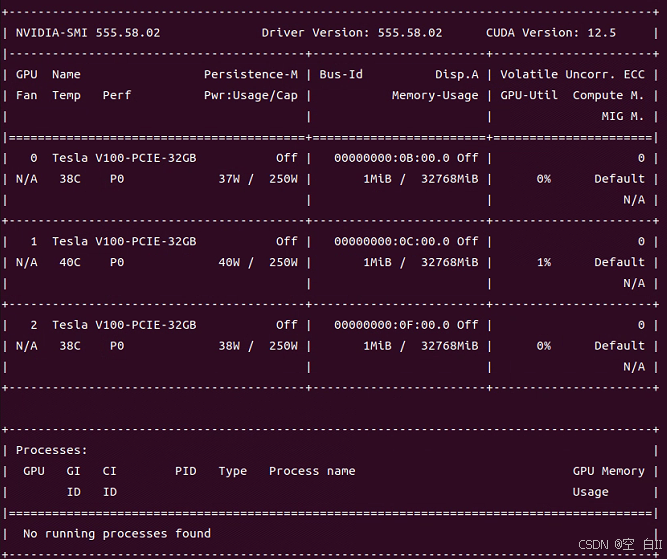Click the Compute M. header text

pos(608,95)
